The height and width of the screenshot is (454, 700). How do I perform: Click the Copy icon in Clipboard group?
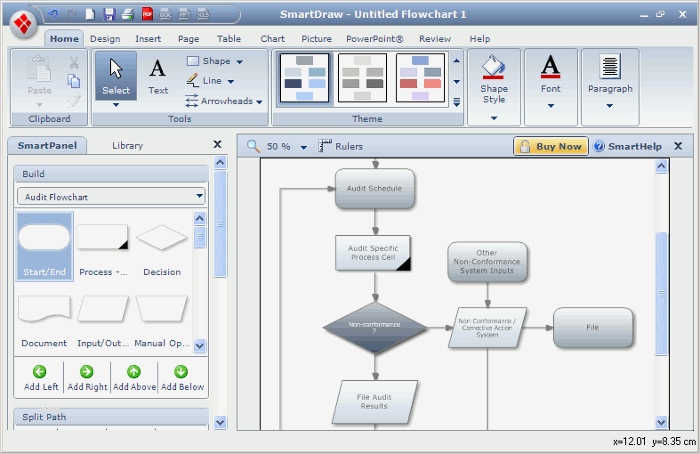pyautogui.click(x=74, y=81)
